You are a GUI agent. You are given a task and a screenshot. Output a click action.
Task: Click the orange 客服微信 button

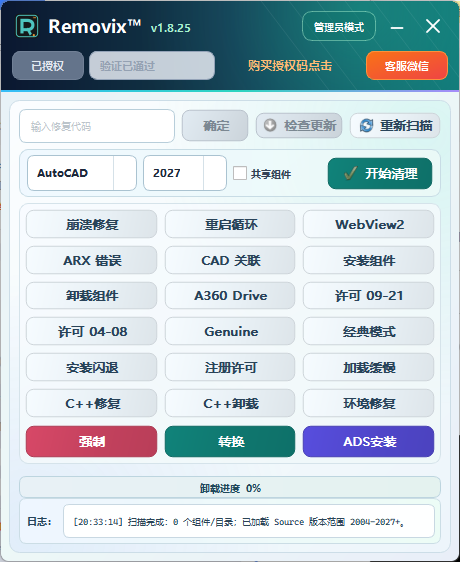click(x=407, y=66)
